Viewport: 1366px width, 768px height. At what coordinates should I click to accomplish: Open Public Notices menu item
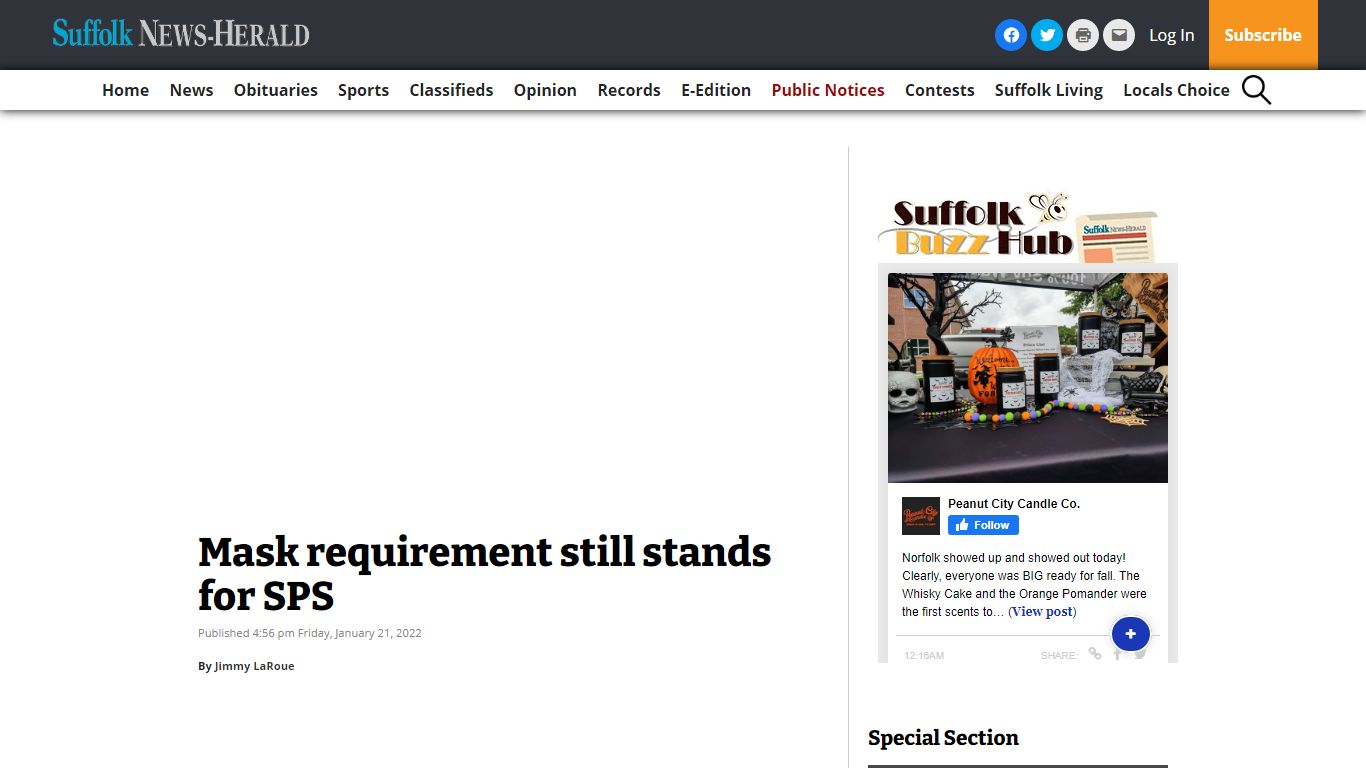click(x=828, y=90)
